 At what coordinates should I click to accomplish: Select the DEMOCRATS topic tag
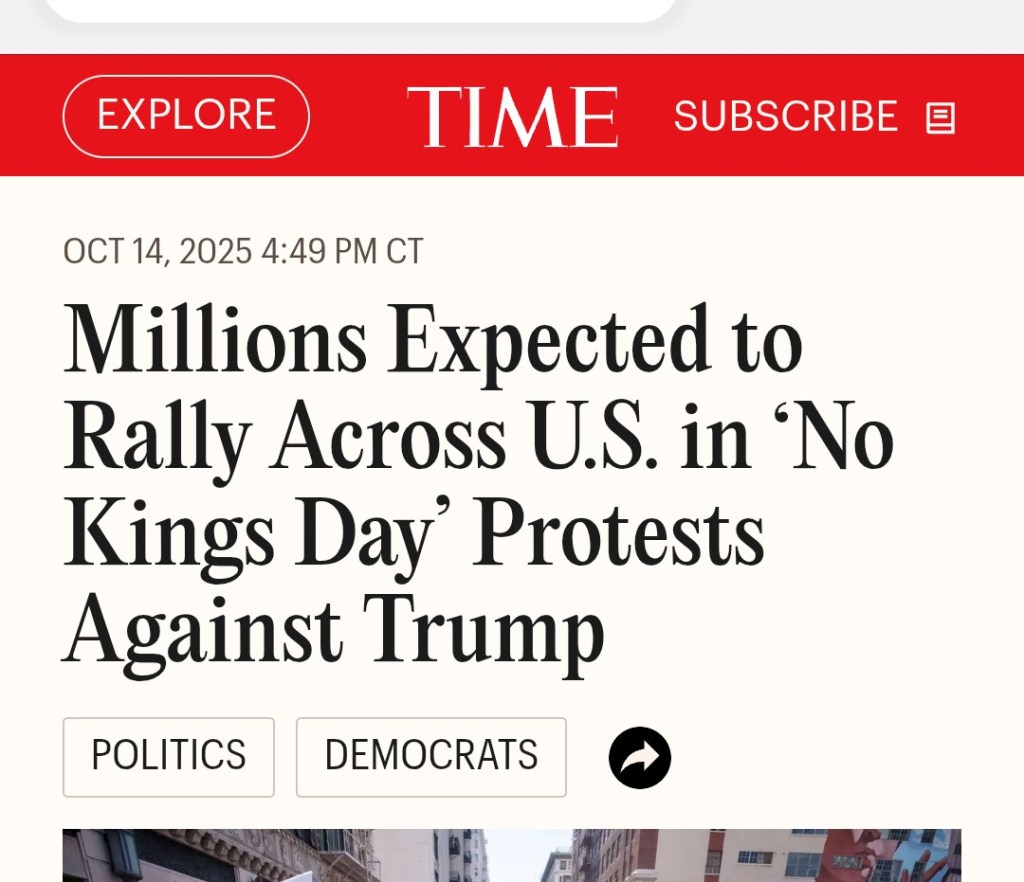pos(431,756)
